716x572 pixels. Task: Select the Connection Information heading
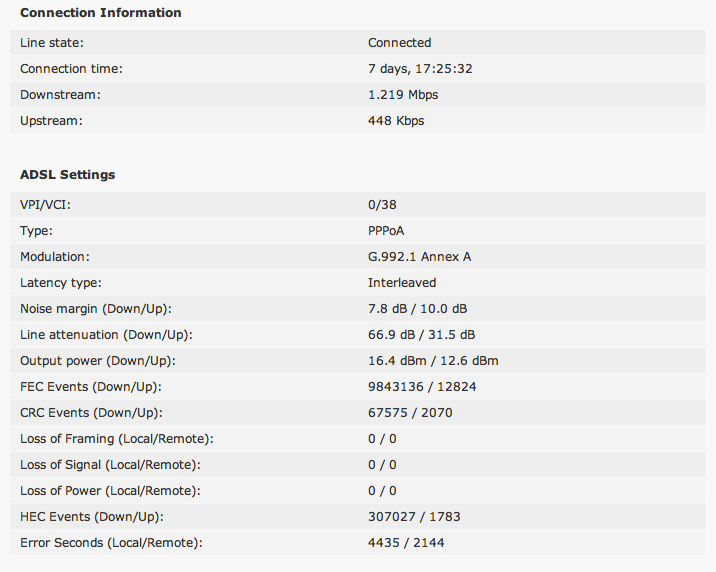coord(100,13)
